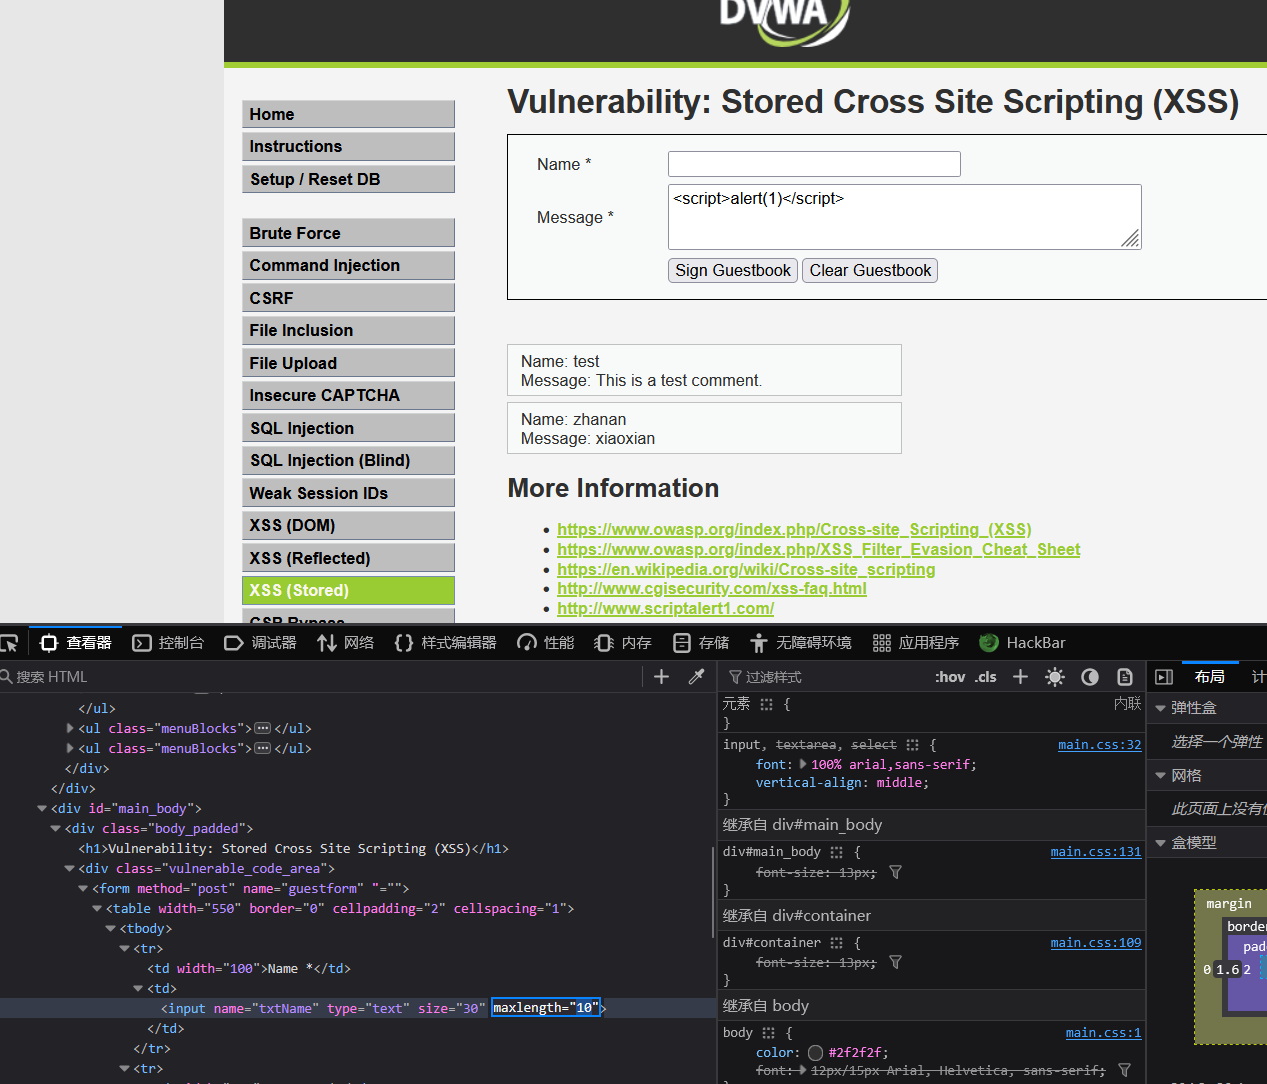Edit the box model margin value 0
The width and height of the screenshot is (1267, 1084).
coord(1207,969)
